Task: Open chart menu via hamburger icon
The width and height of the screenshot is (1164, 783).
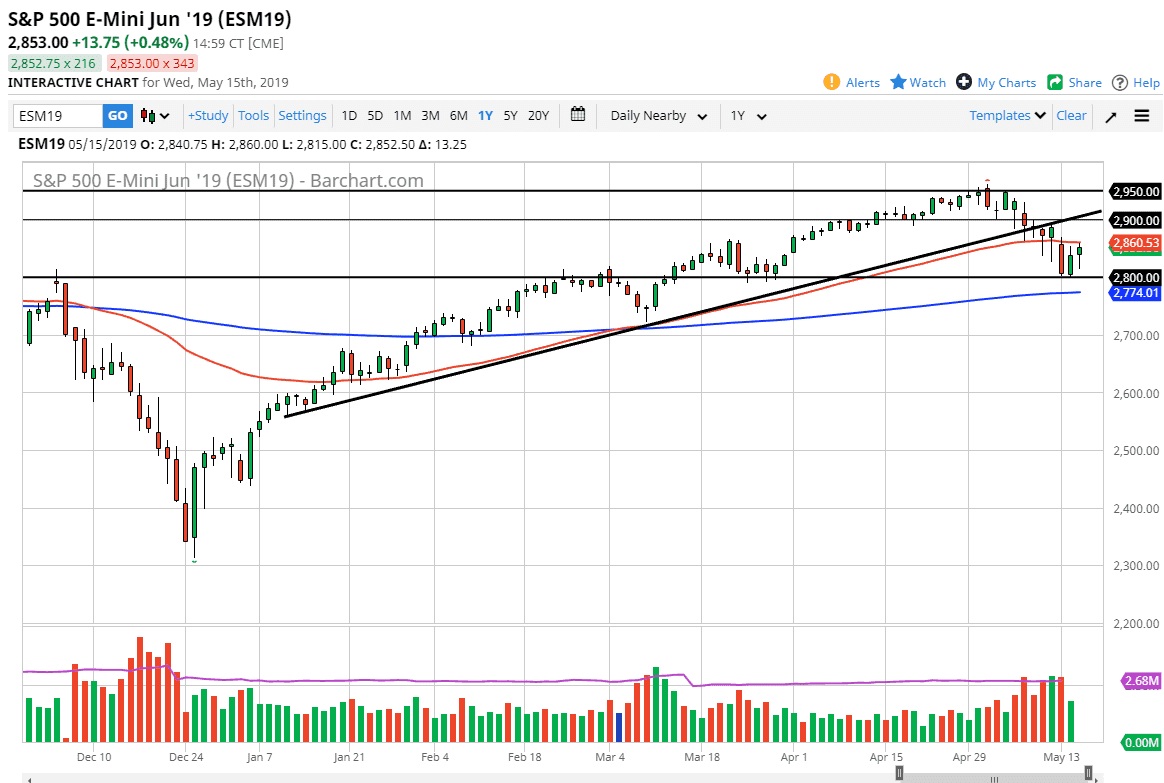Action: pos(1141,115)
